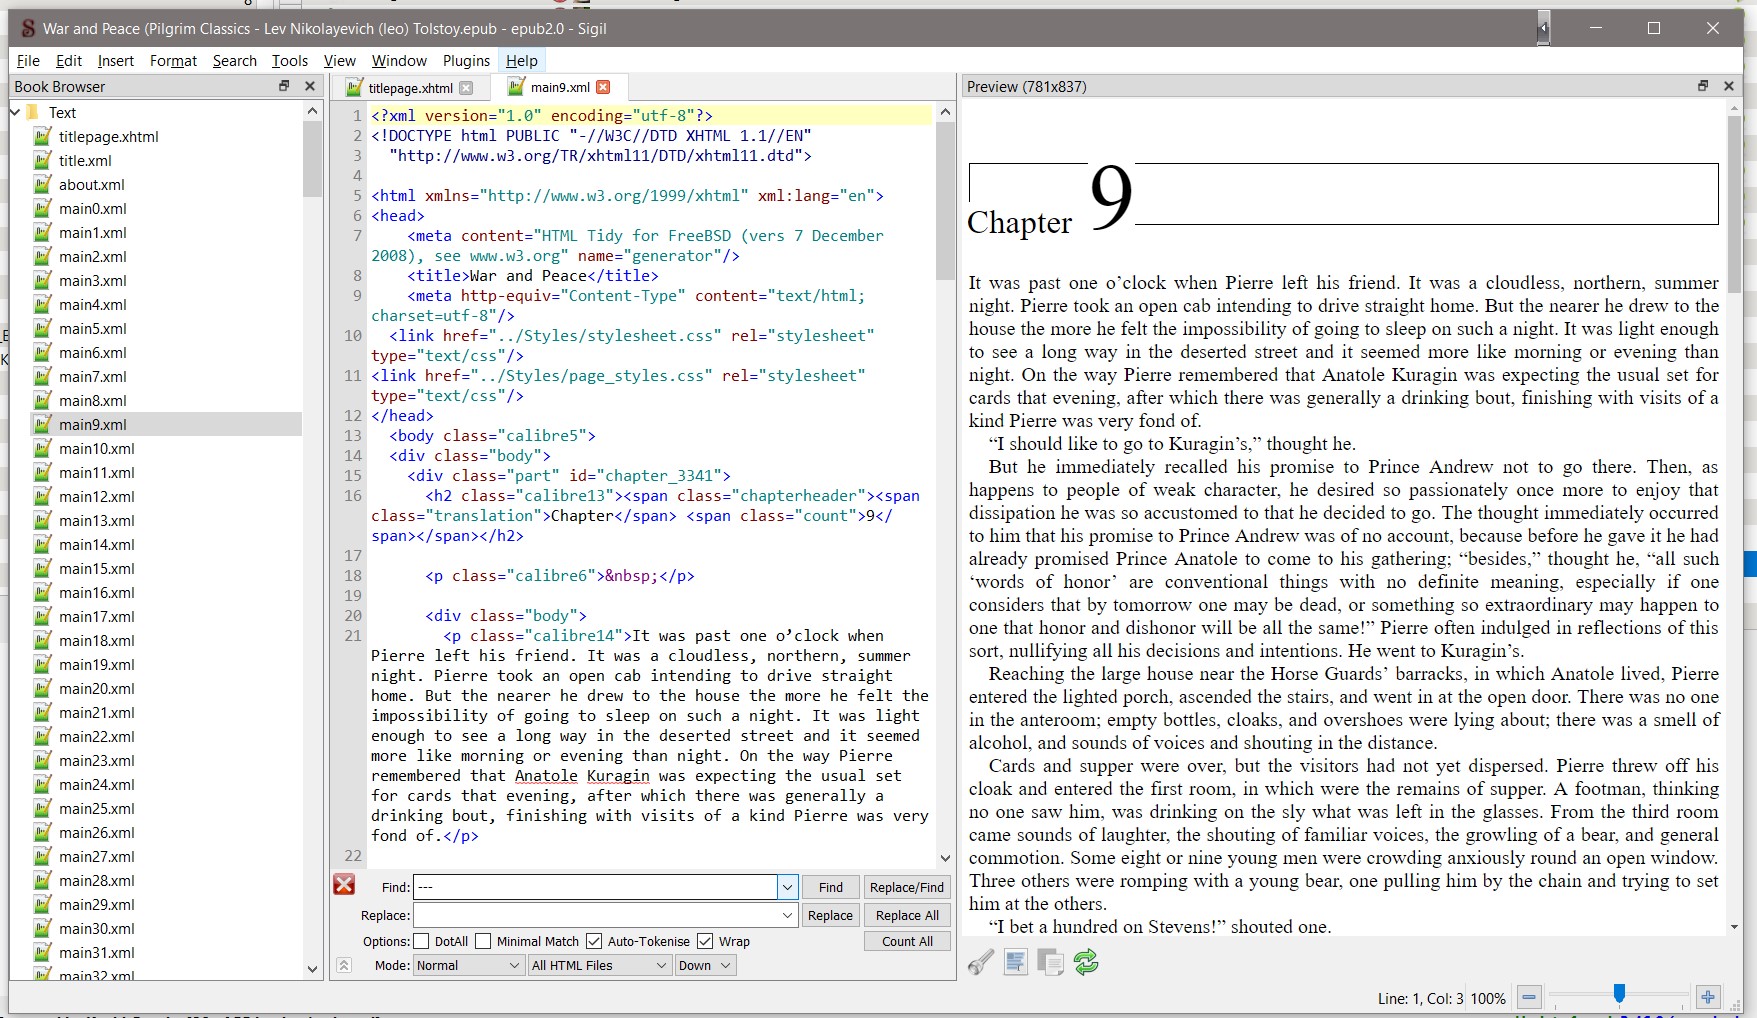Open the Normal search mode dropdown
Image resolution: width=1757 pixels, height=1018 pixels.
[469, 965]
